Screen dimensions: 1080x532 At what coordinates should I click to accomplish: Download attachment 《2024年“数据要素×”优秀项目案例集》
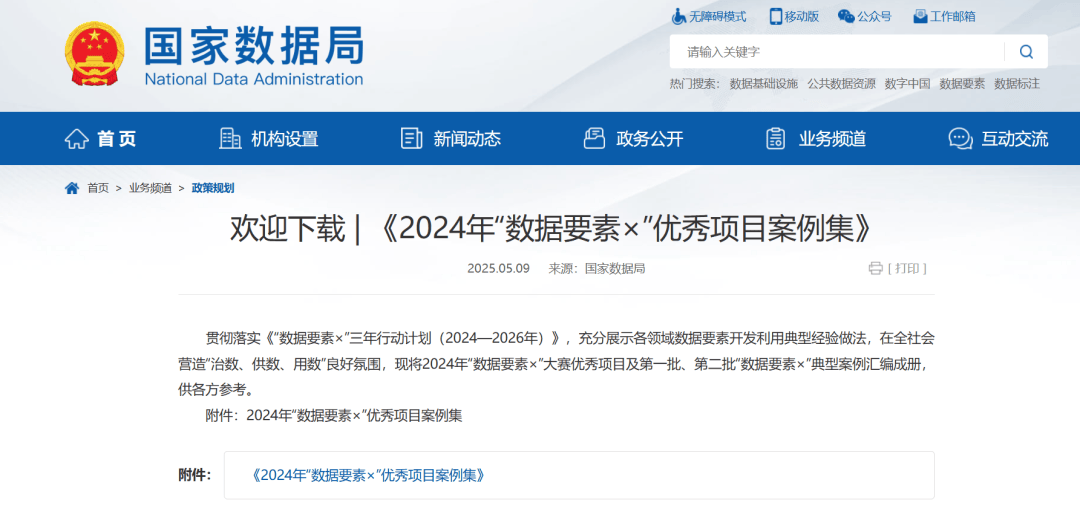click(368, 475)
